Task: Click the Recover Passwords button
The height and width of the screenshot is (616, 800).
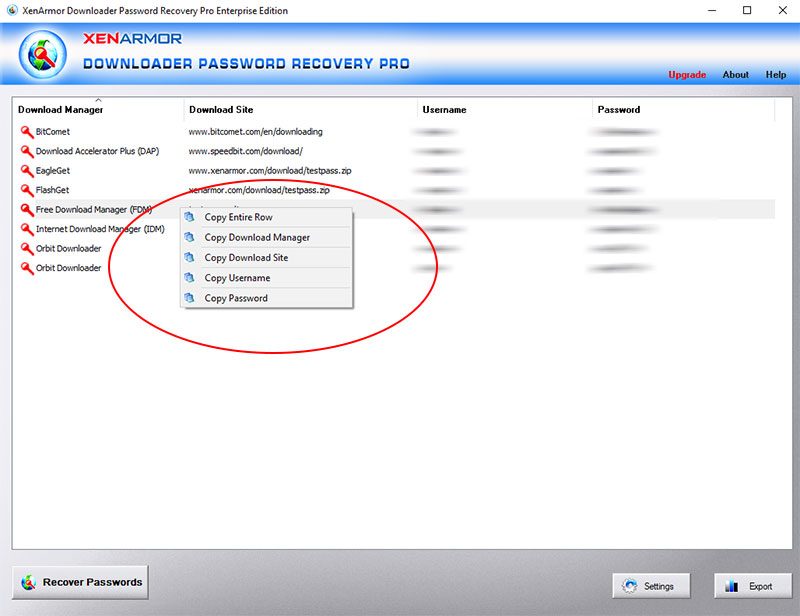Action: click(80, 582)
